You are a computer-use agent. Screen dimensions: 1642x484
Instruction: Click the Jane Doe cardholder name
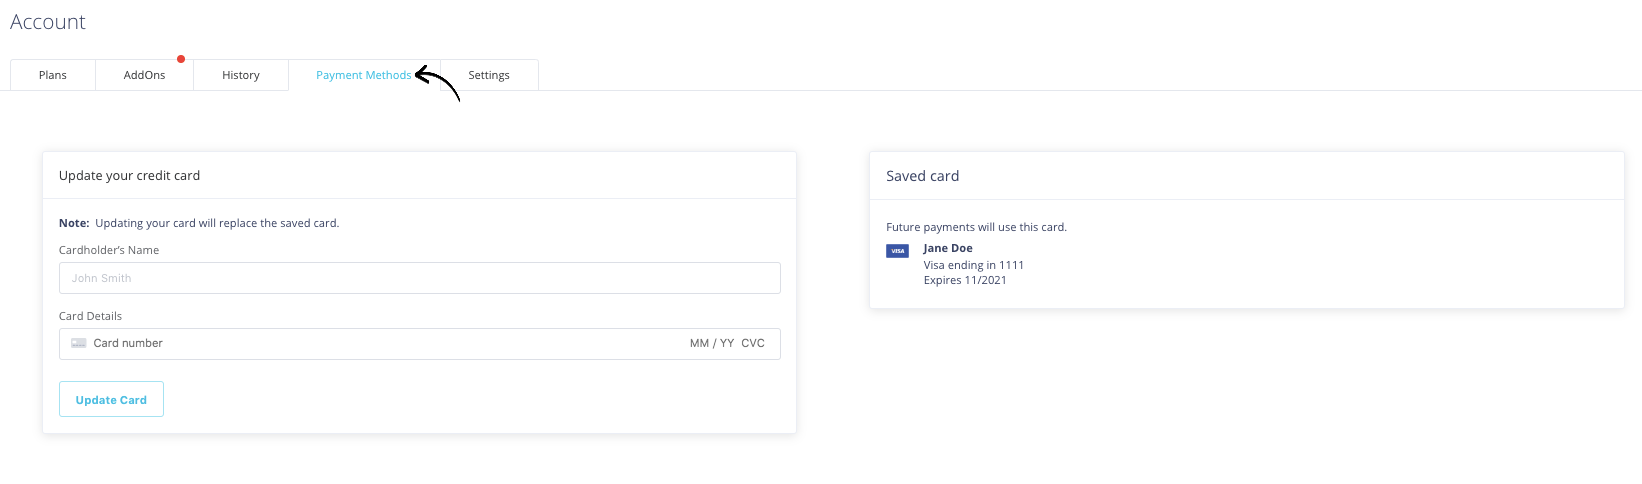948,248
